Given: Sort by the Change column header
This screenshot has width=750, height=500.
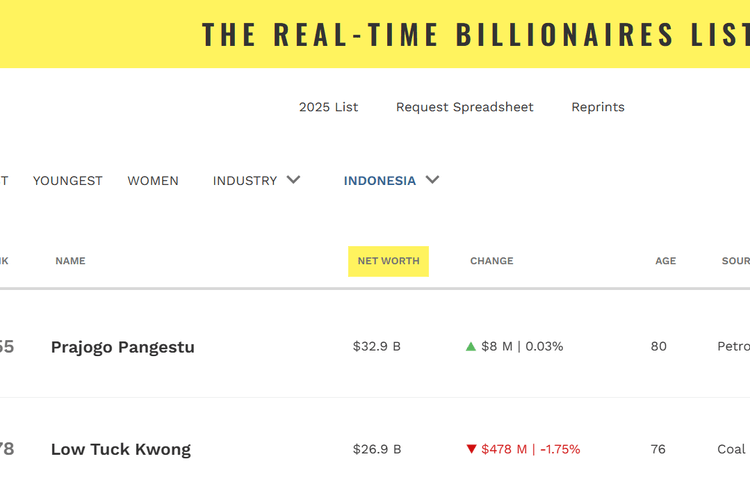Looking at the screenshot, I should coord(492,261).
